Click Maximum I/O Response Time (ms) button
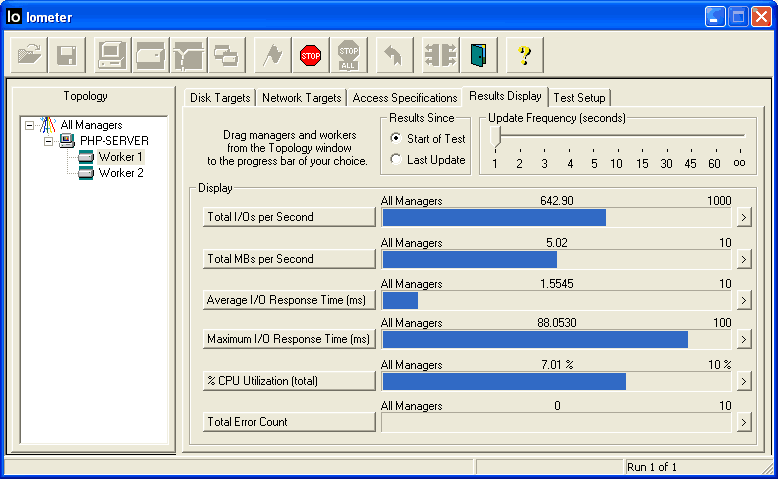778x479 pixels. (289, 340)
